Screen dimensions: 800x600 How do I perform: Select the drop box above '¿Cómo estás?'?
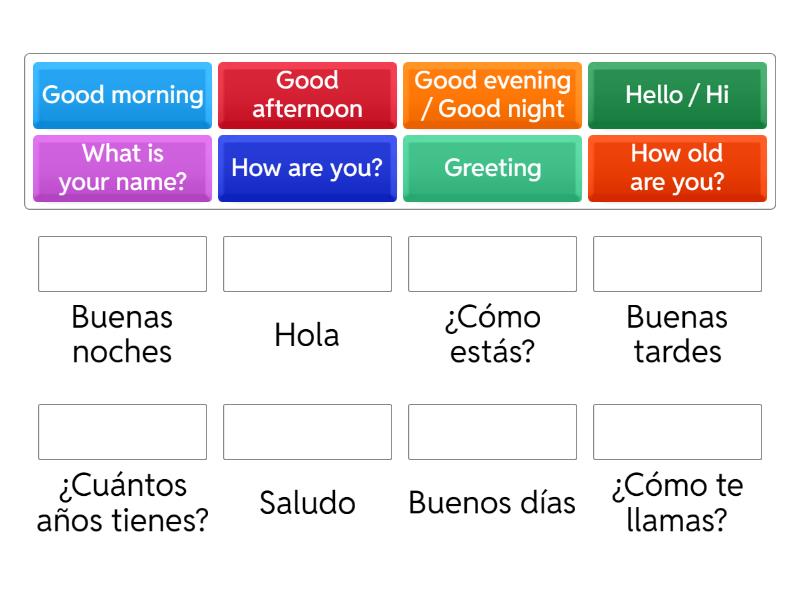pyautogui.click(x=492, y=264)
